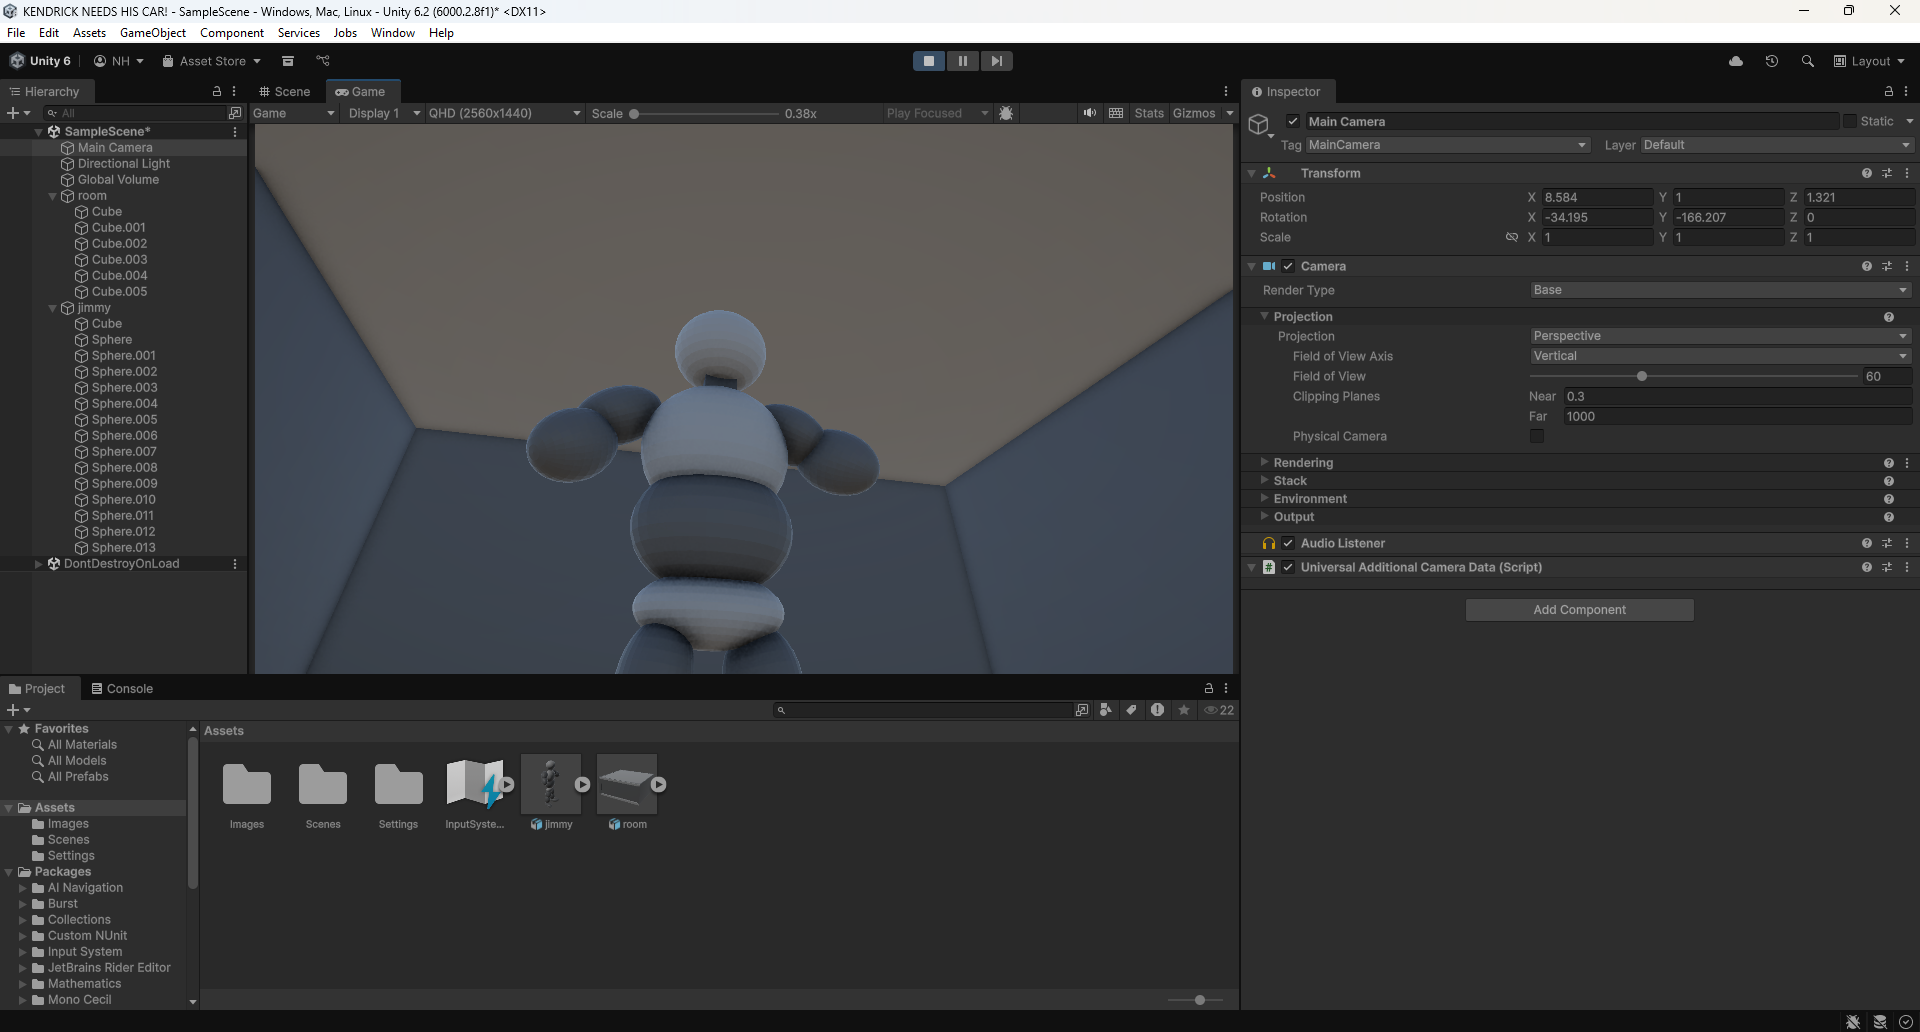The image size is (1920, 1032).
Task: Click the Add Component button
Action: pyautogui.click(x=1580, y=610)
